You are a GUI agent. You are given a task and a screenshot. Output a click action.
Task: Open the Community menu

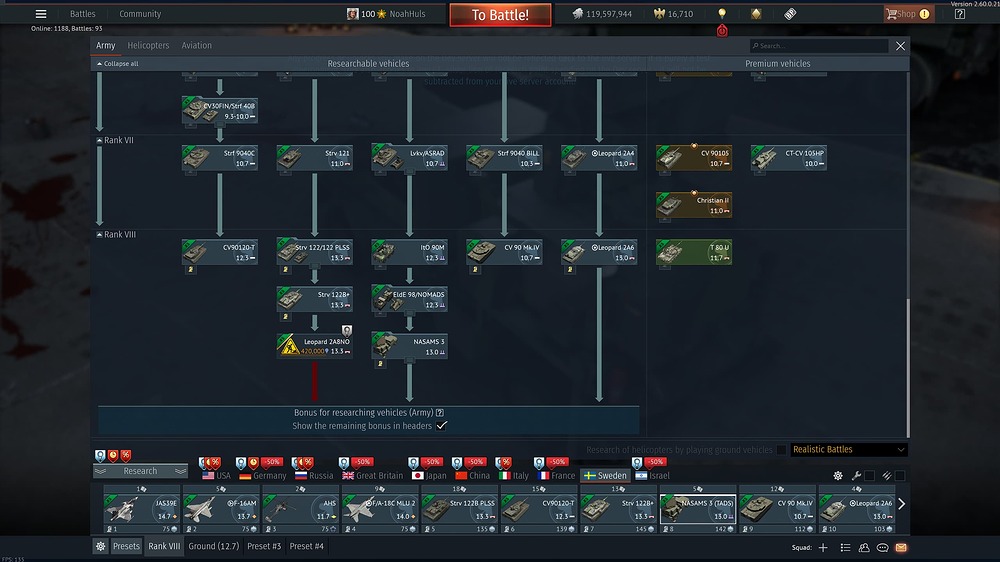point(140,14)
